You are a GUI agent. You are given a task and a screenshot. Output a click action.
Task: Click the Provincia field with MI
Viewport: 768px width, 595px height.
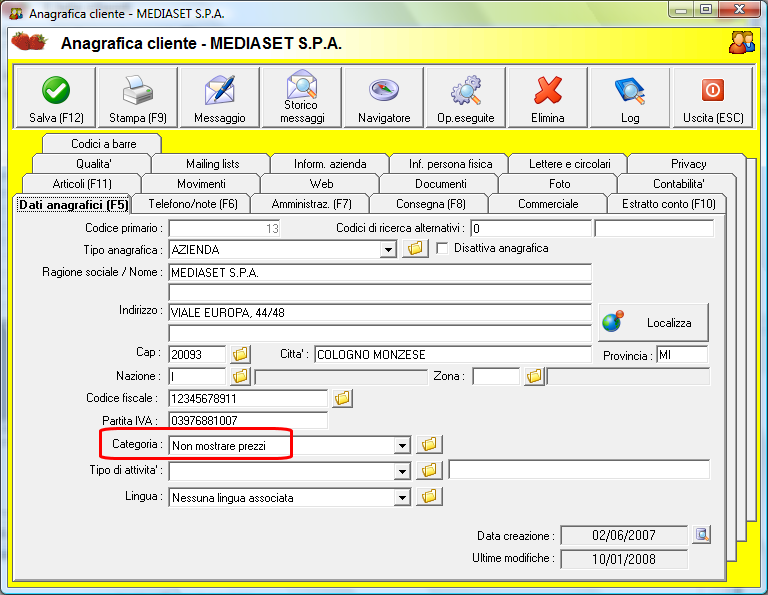pos(682,354)
